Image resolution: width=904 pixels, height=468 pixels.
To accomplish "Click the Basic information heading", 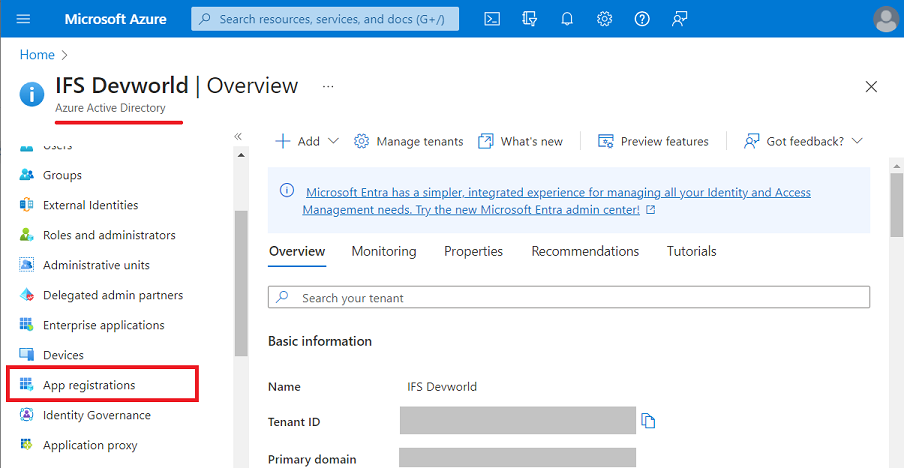I will coord(320,341).
